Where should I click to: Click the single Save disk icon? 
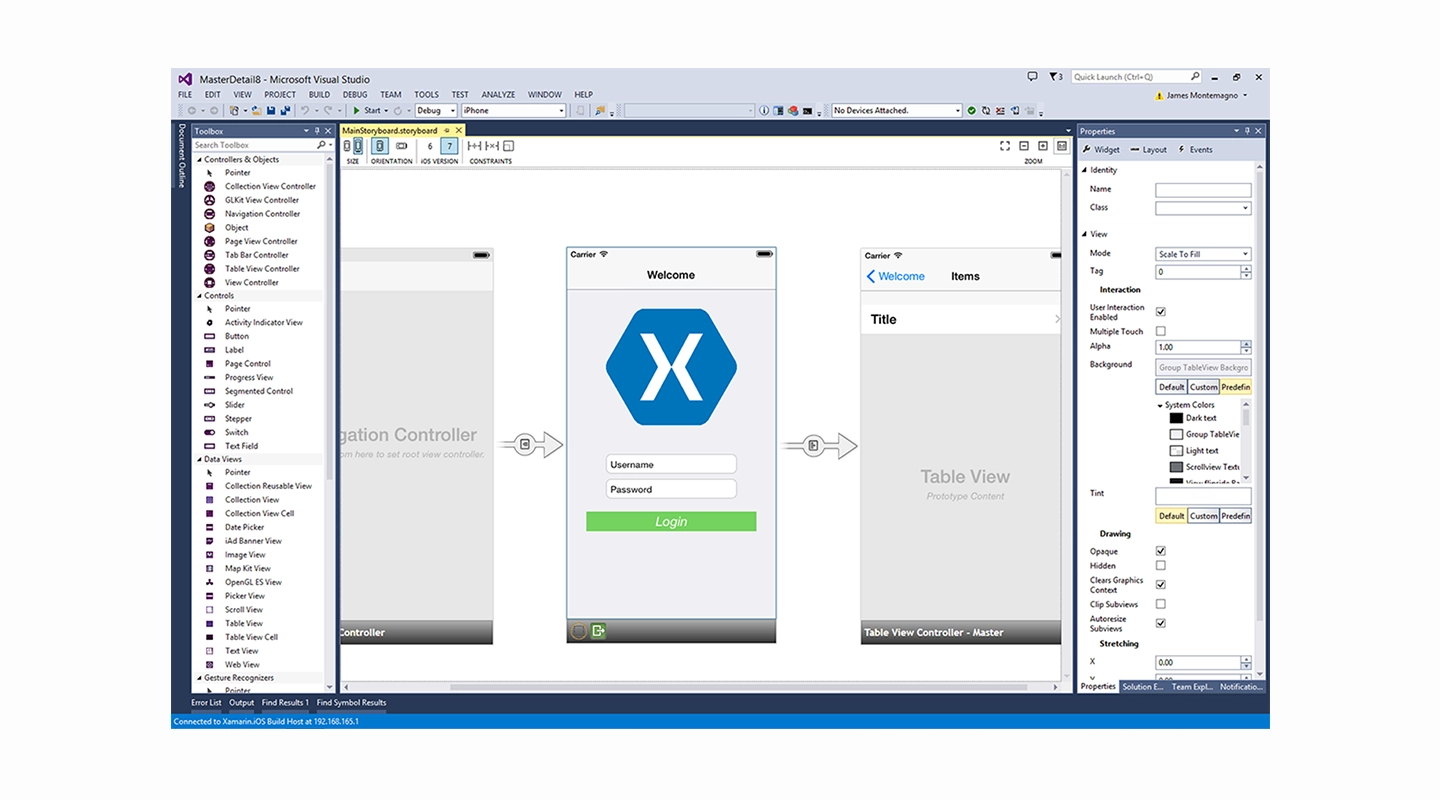coord(271,111)
